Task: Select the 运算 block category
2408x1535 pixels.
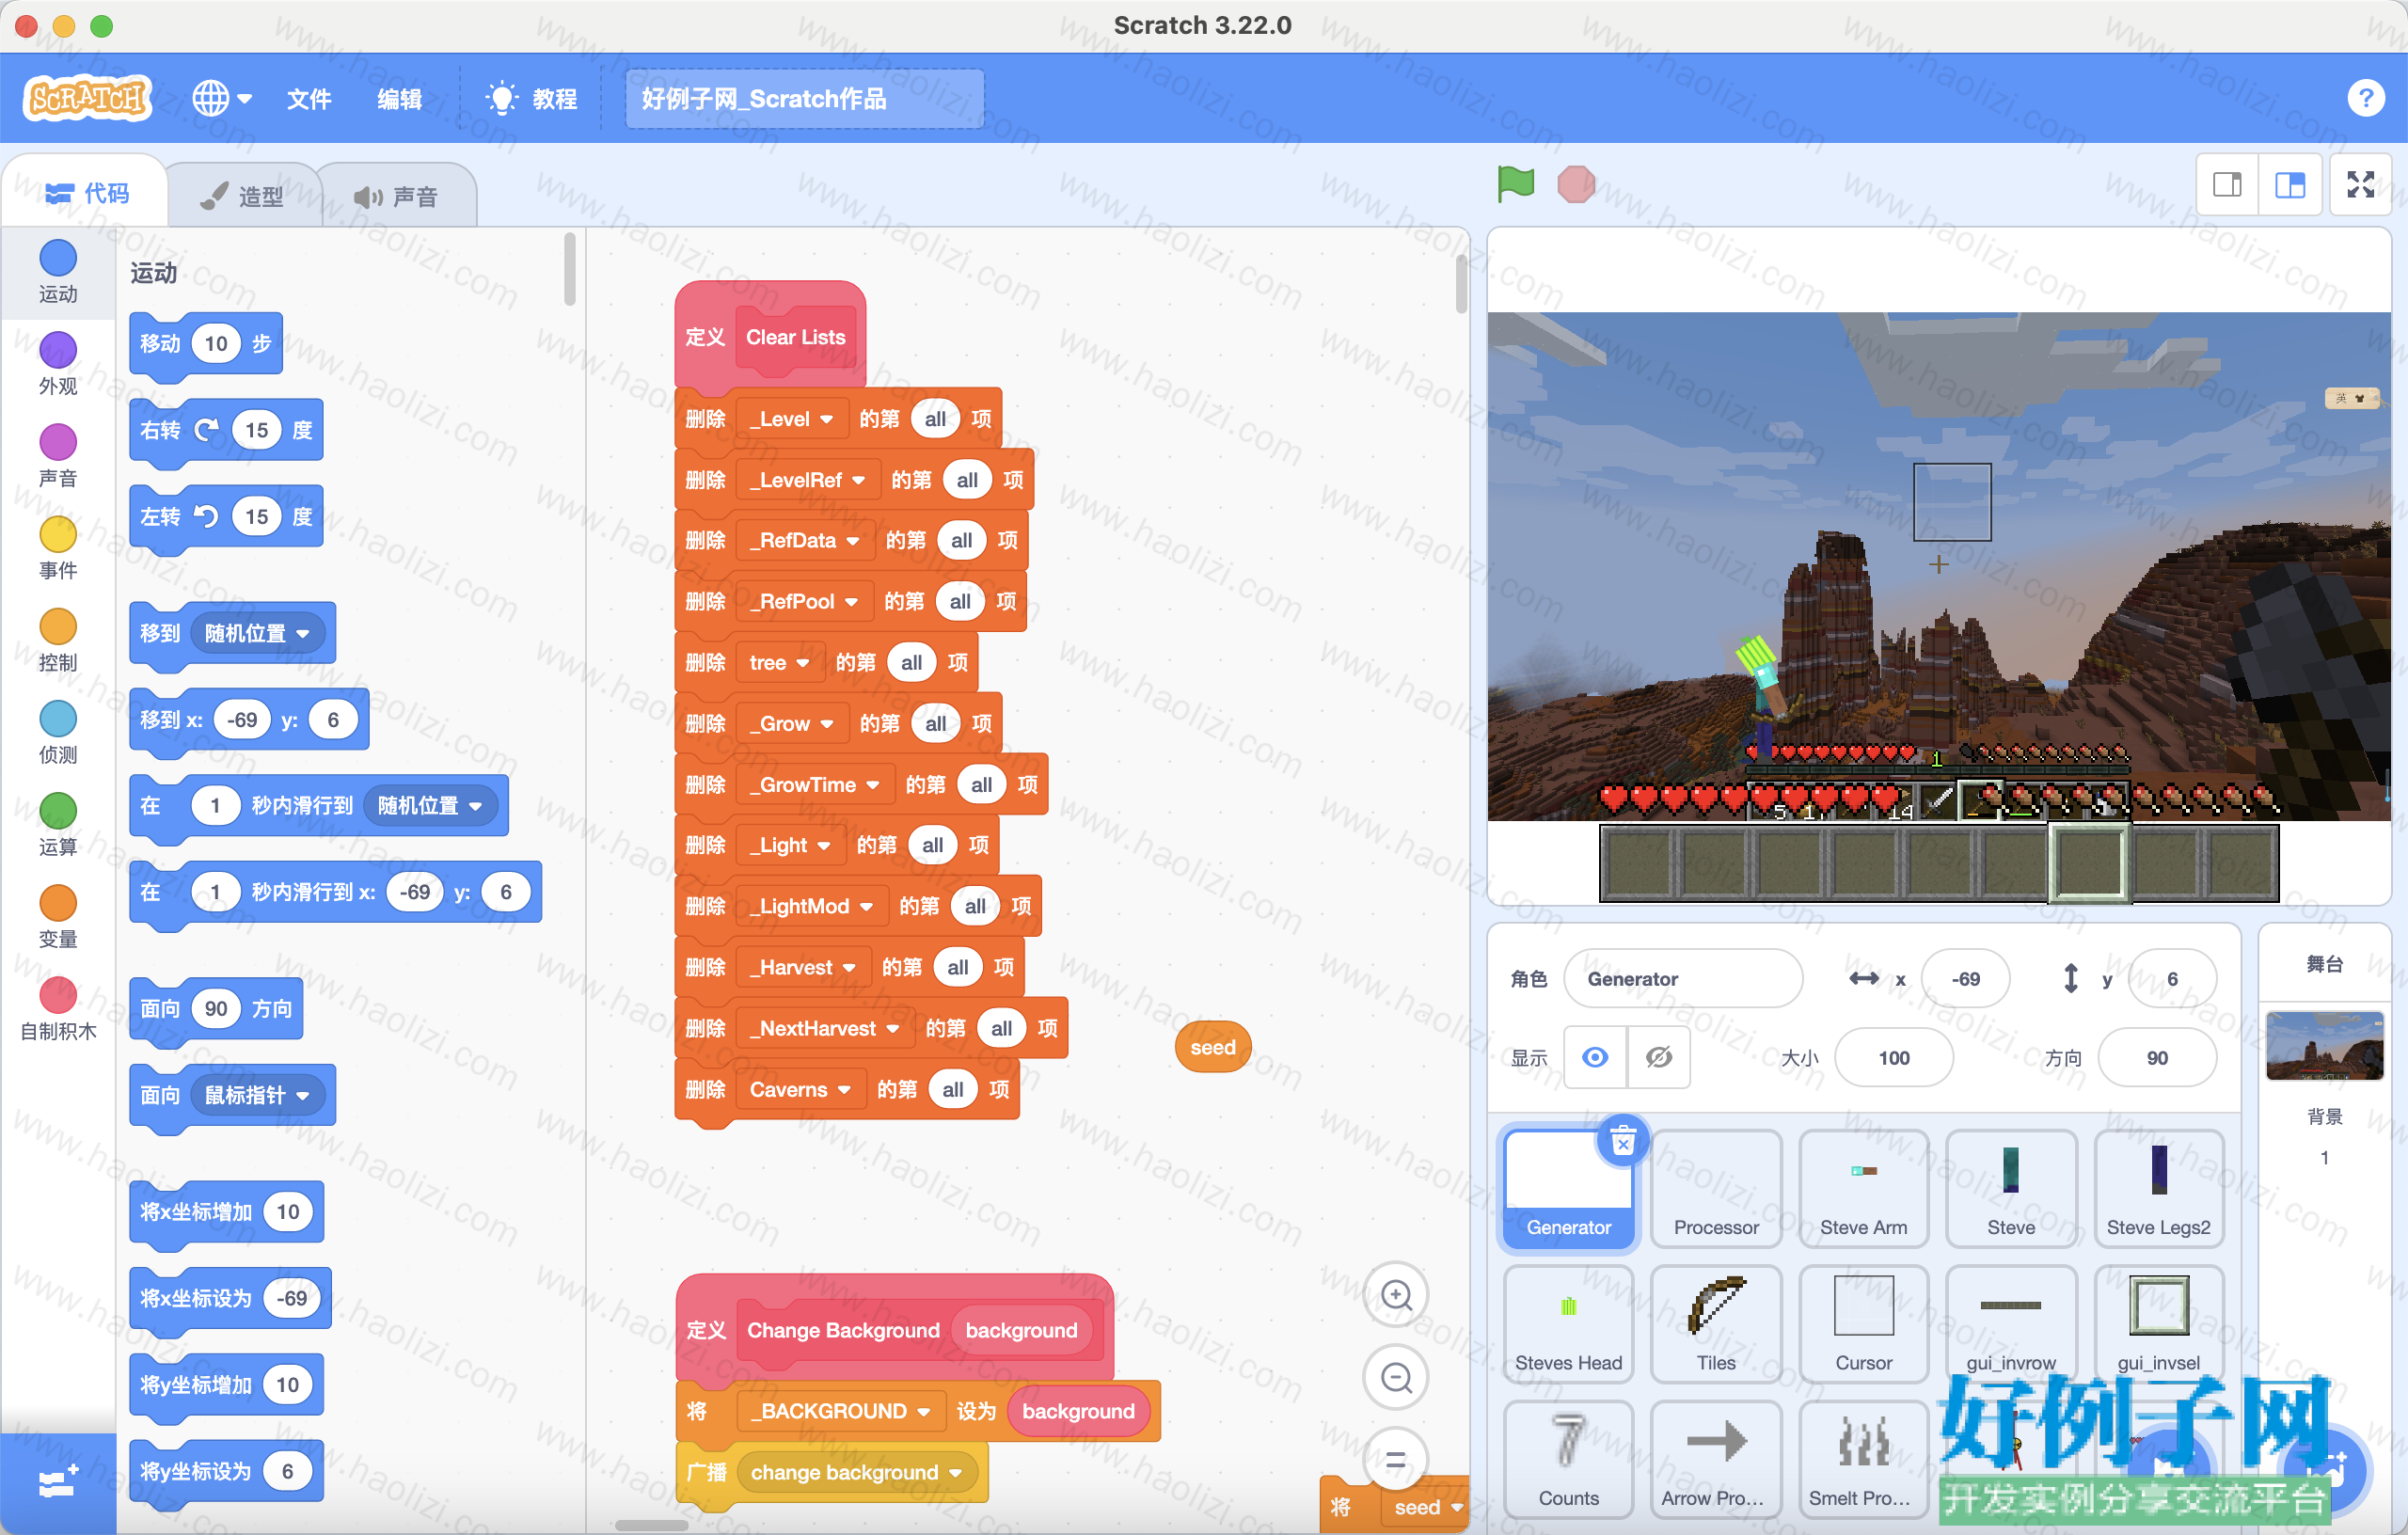Action: (x=58, y=824)
